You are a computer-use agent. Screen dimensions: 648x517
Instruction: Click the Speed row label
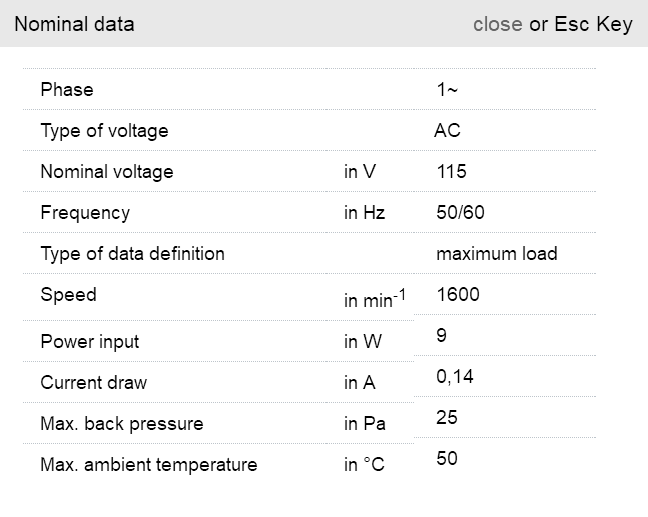coord(68,295)
